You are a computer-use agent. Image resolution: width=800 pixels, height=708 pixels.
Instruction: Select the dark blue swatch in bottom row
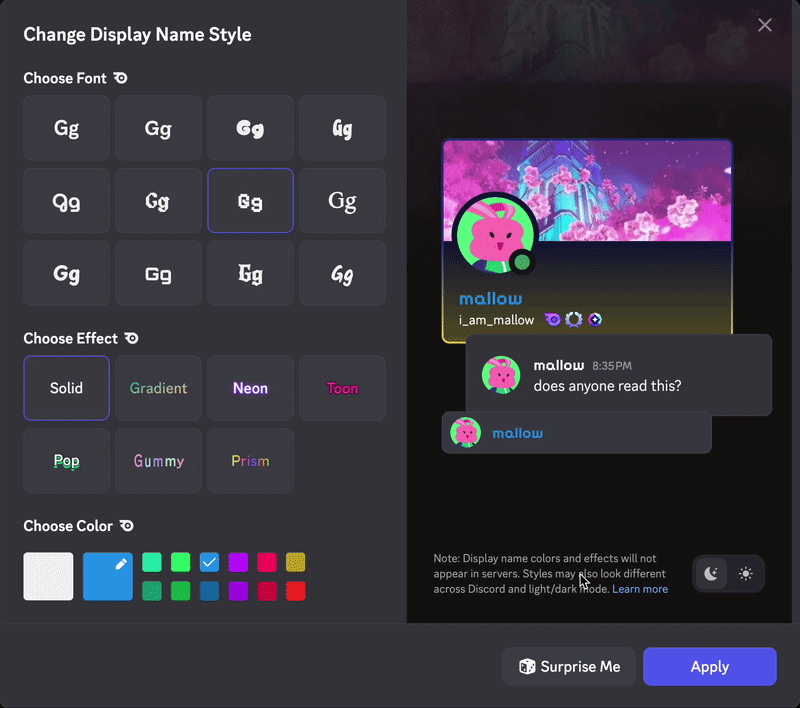point(209,591)
